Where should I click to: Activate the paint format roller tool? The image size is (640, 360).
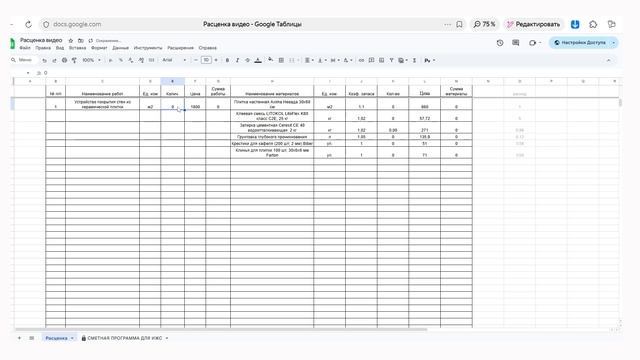74,60
